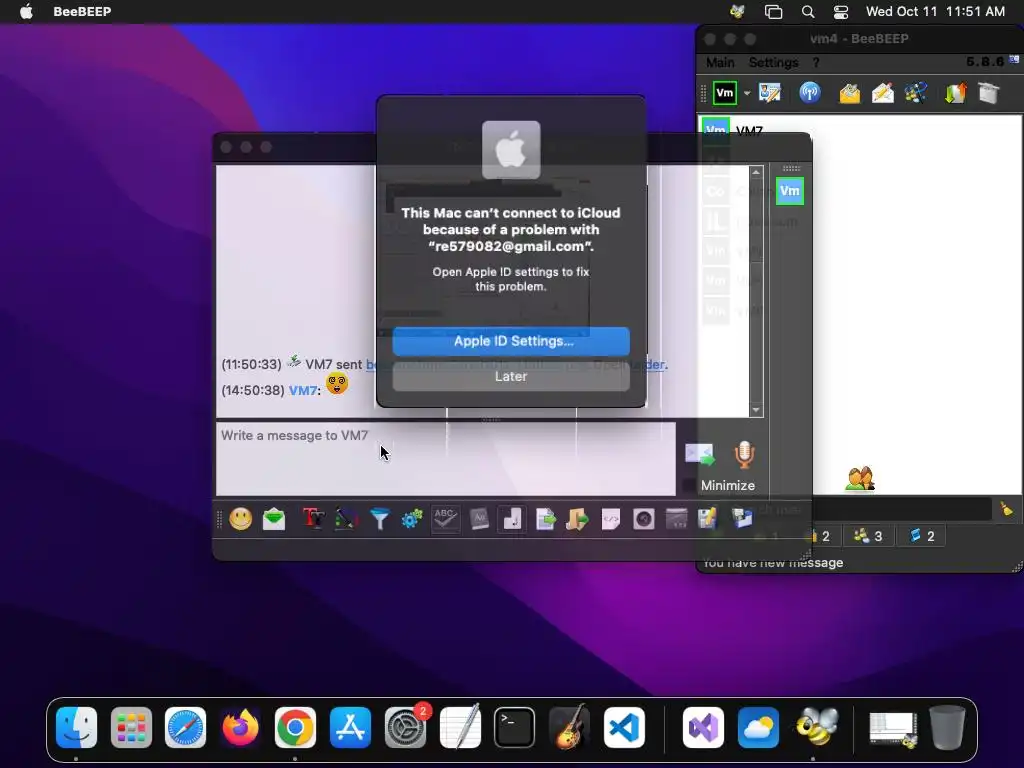Switch to the groups tab showing 3
This screenshot has height=768, width=1024.
click(x=869, y=536)
